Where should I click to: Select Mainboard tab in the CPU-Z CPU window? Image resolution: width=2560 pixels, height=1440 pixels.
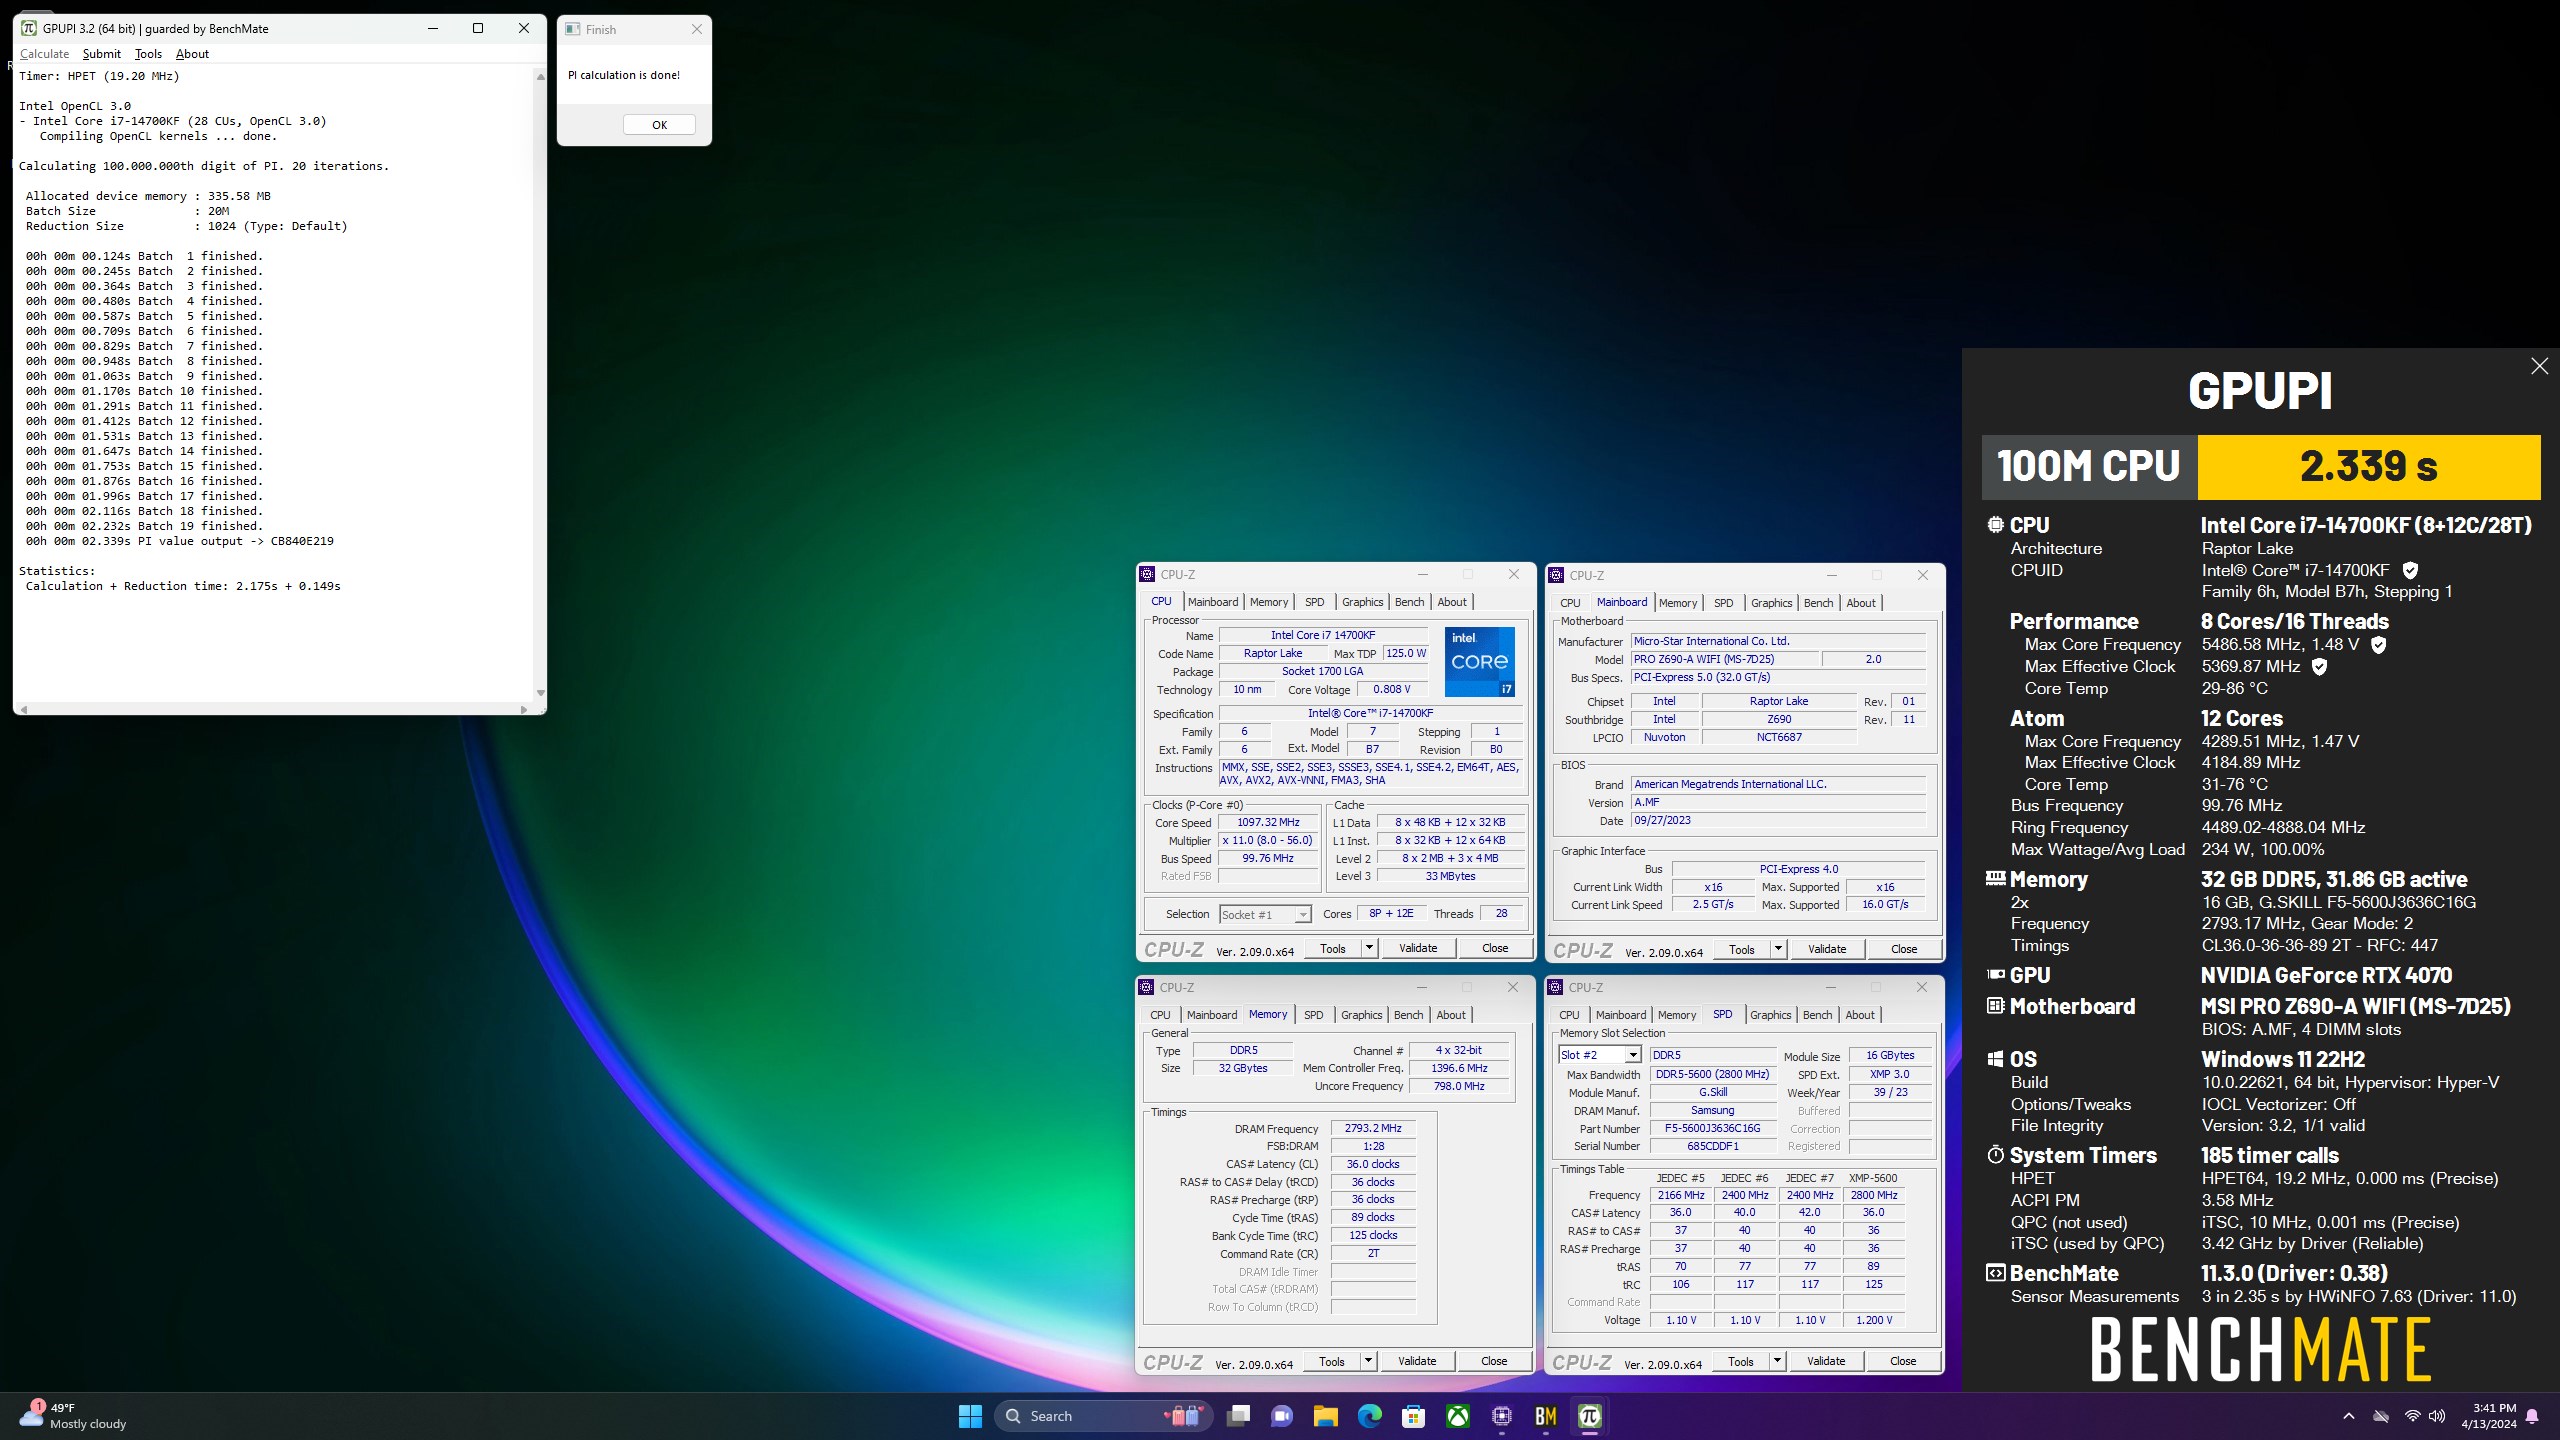pos(1212,602)
